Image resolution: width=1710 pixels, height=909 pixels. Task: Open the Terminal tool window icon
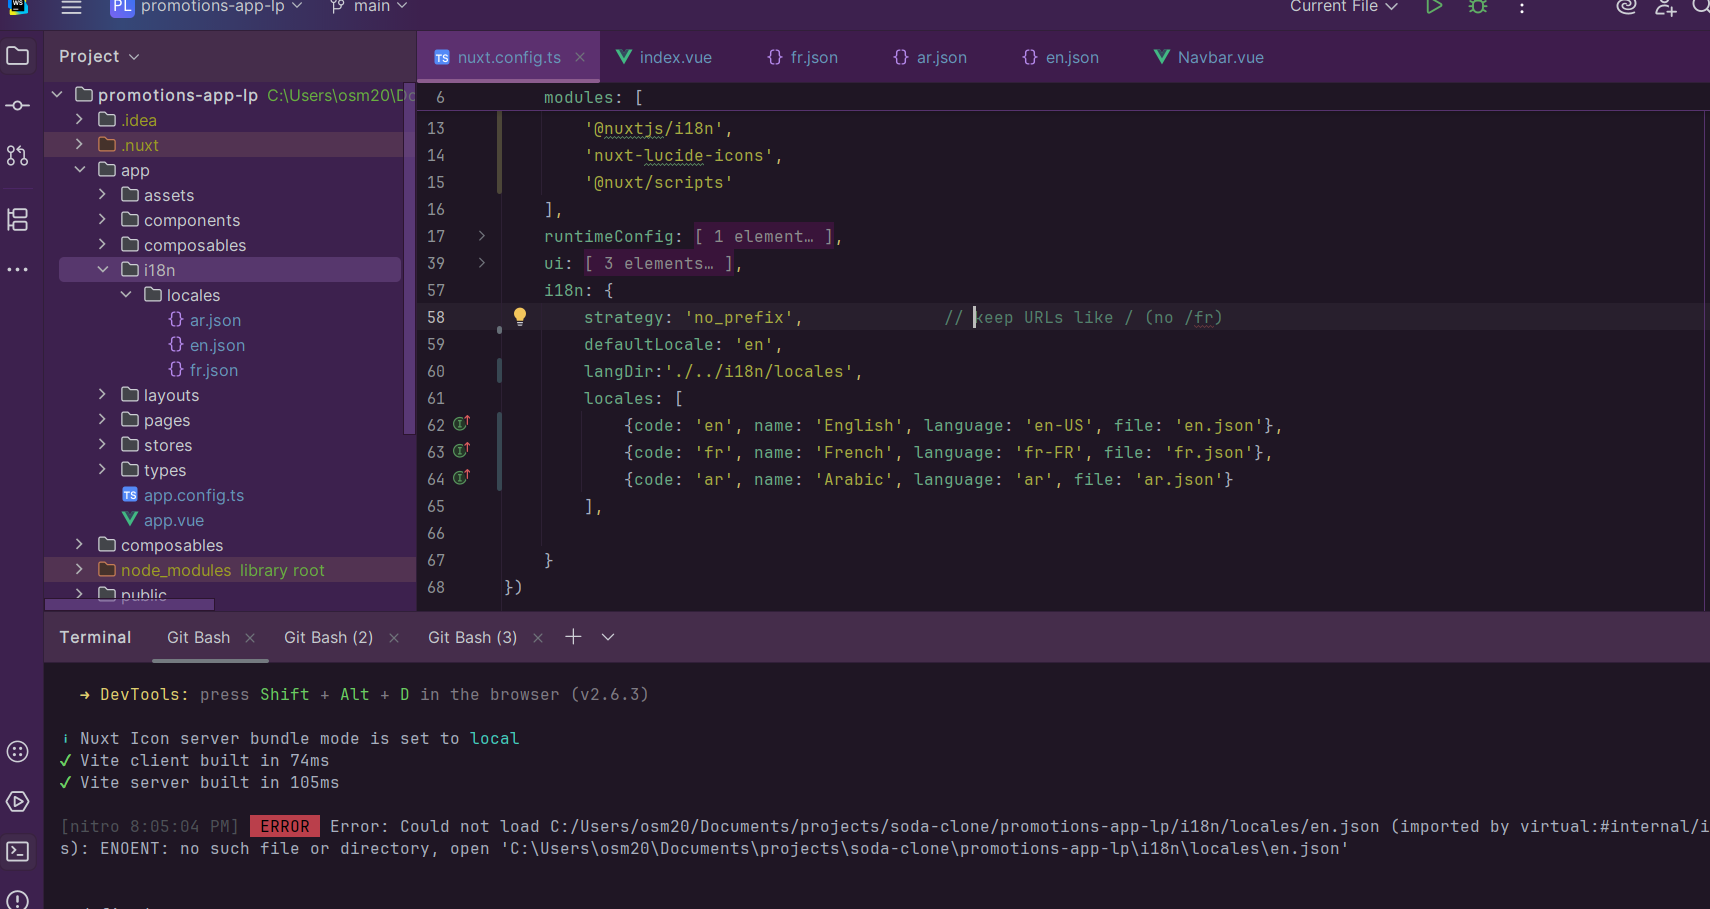tap(18, 852)
